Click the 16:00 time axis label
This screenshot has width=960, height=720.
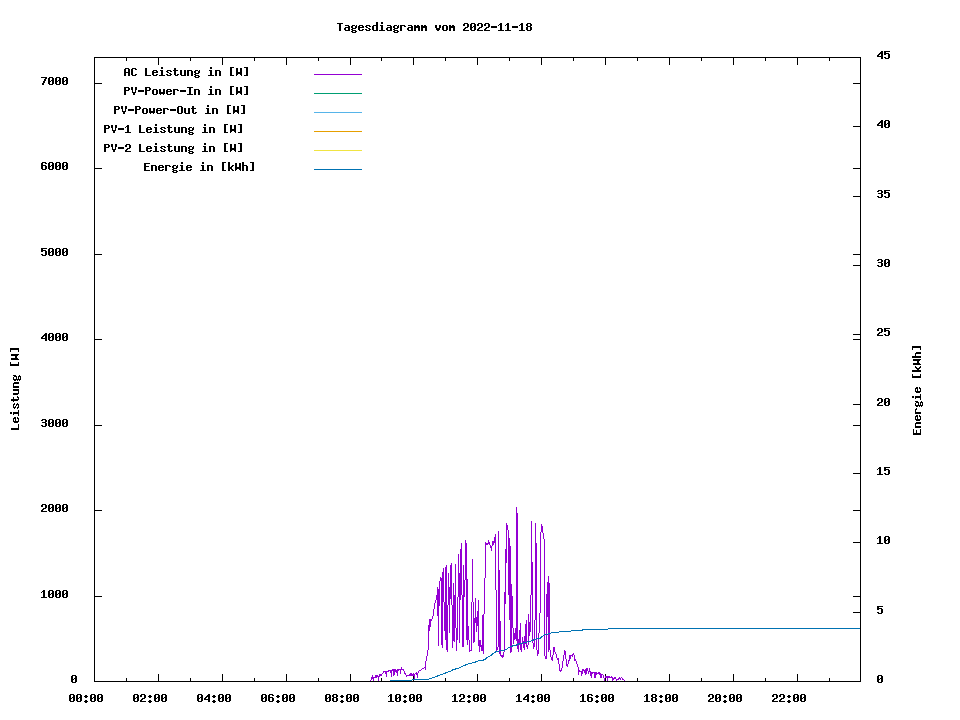[597, 698]
